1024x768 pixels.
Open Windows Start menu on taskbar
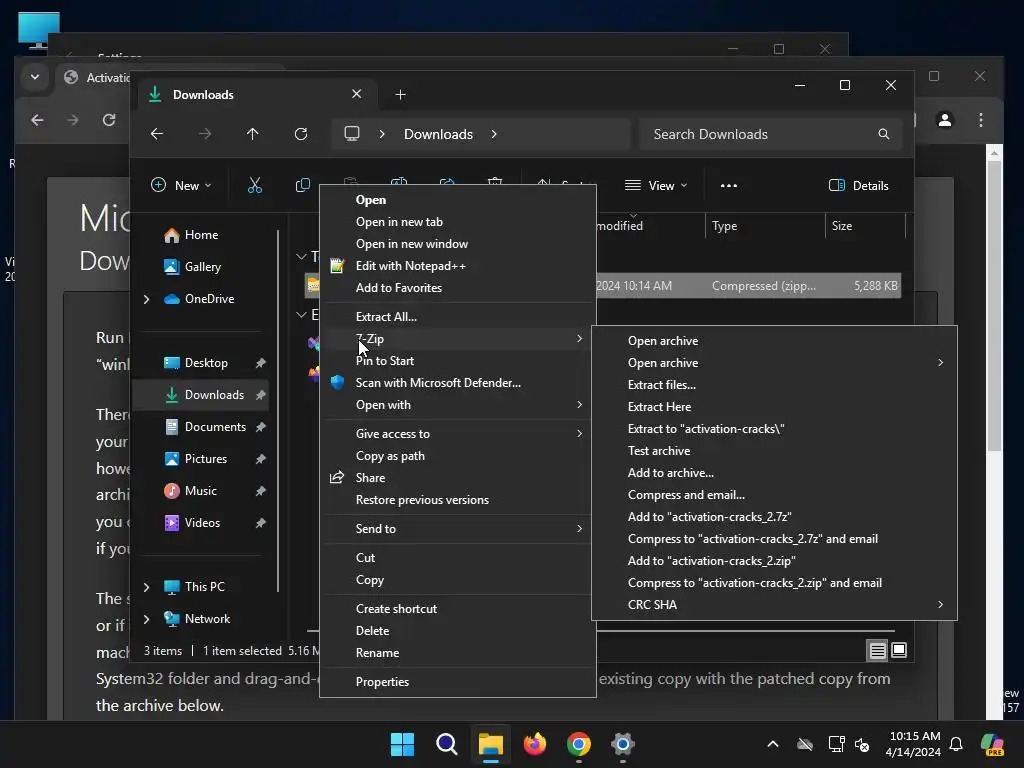tap(402, 744)
